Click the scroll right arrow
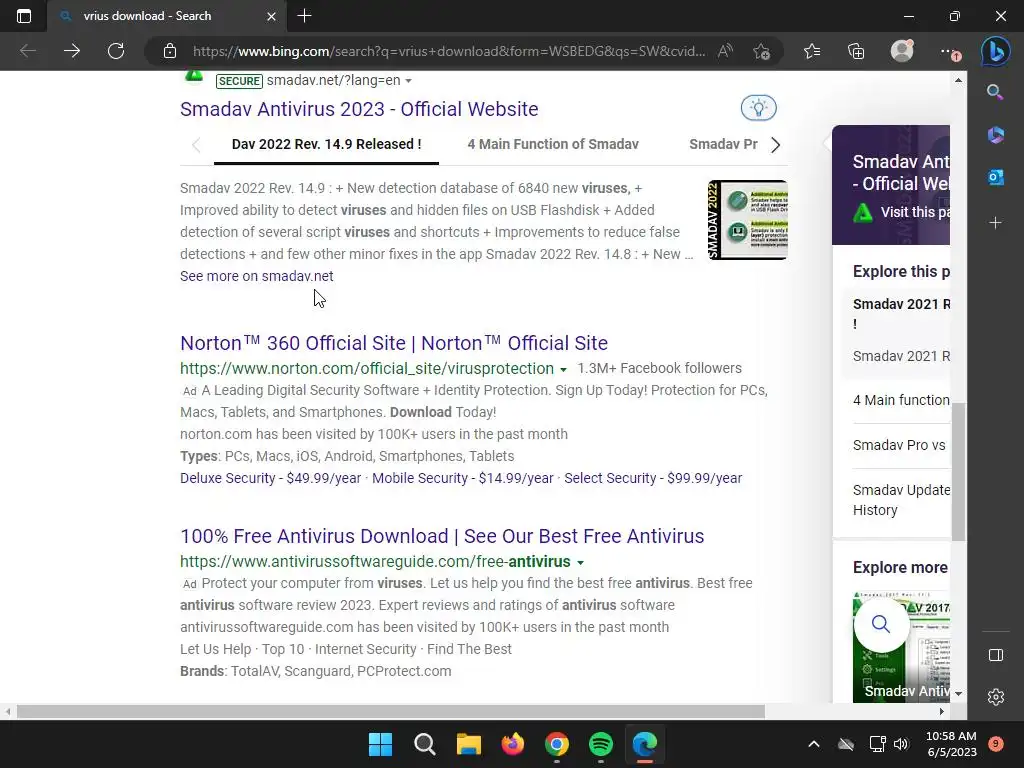 [x=942, y=712]
